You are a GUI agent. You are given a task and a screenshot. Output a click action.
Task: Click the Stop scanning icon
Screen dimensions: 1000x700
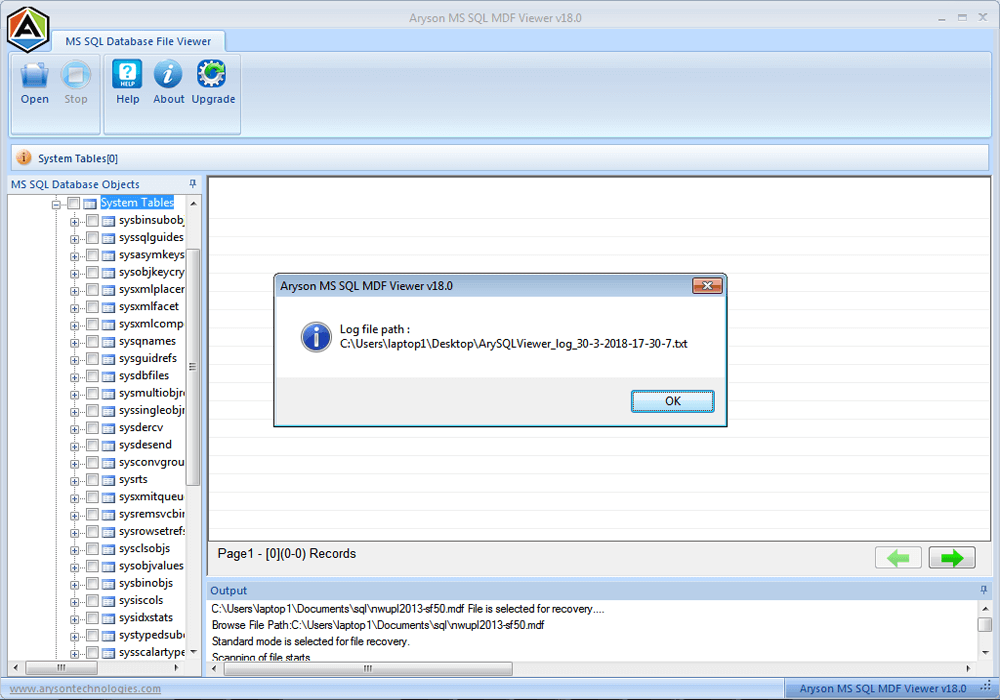(x=75, y=76)
